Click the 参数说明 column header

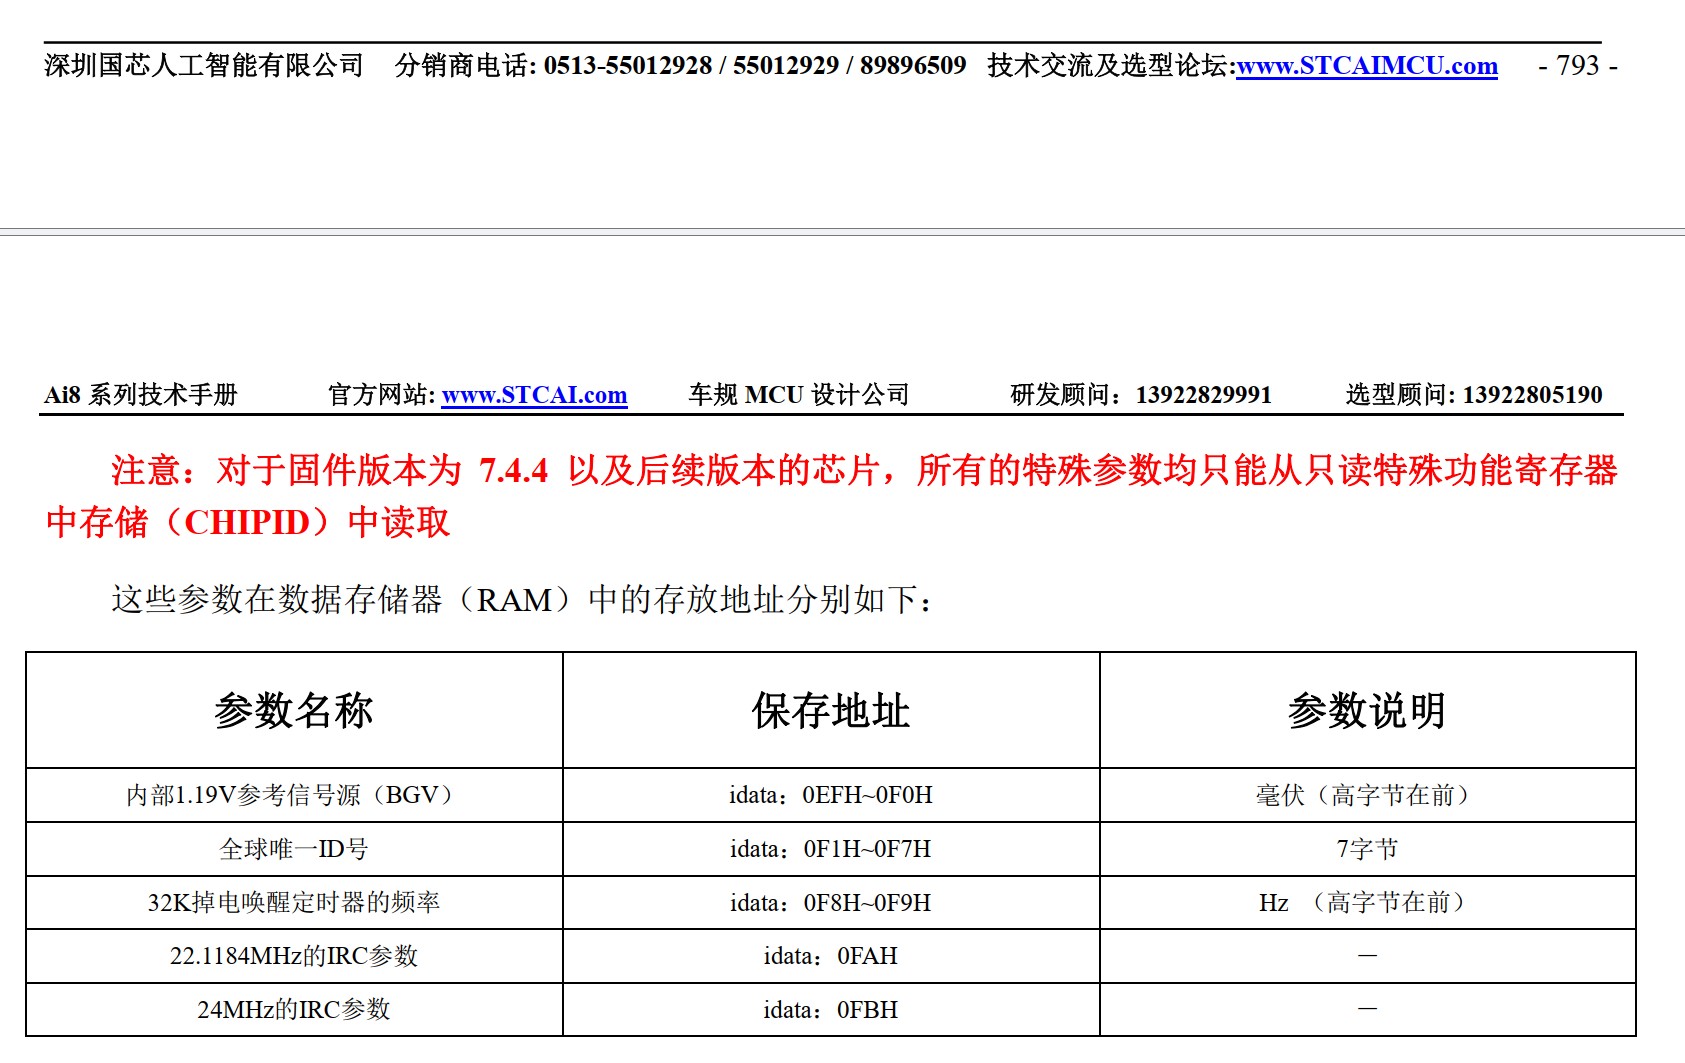(1367, 711)
